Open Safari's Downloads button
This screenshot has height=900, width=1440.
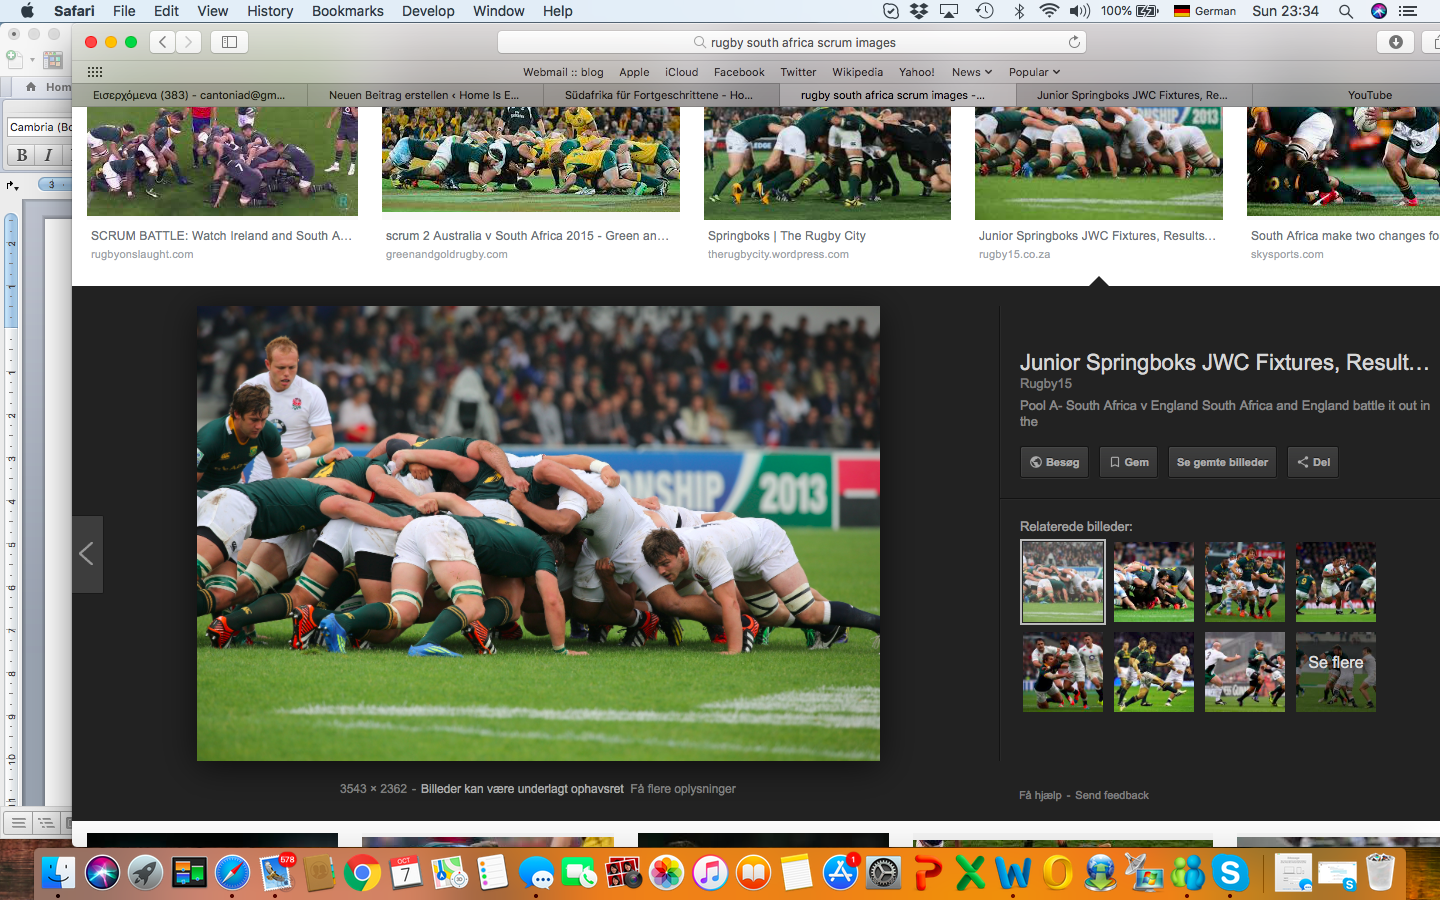pos(1396,42)
